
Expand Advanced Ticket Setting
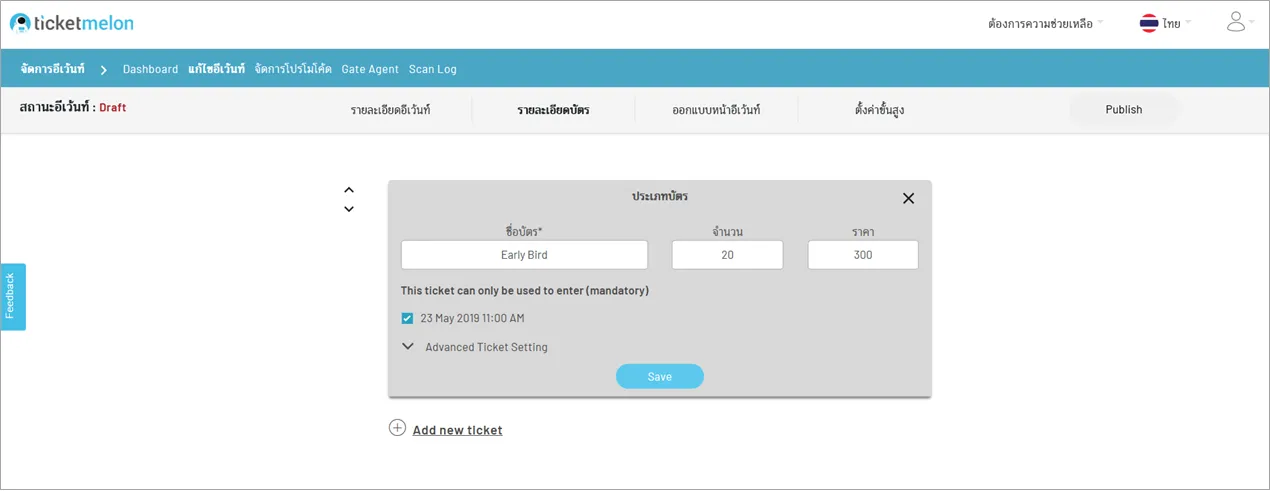coord(475,347)
